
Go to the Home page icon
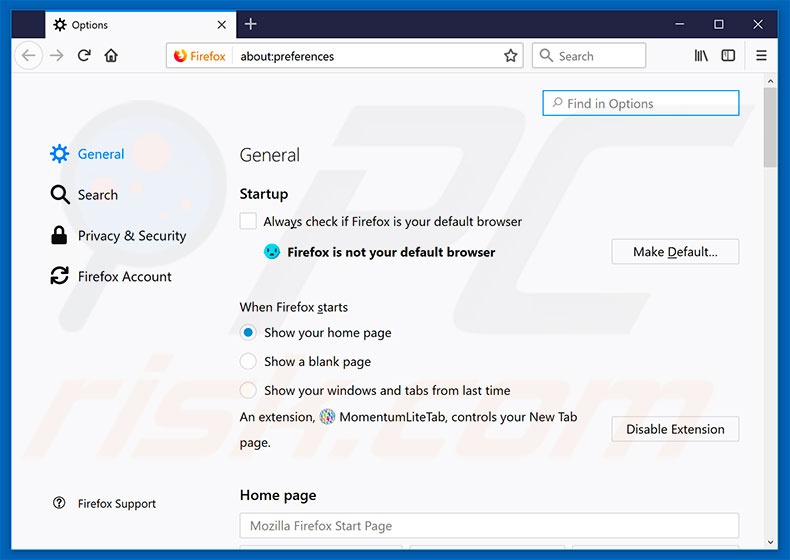(111, 55)
